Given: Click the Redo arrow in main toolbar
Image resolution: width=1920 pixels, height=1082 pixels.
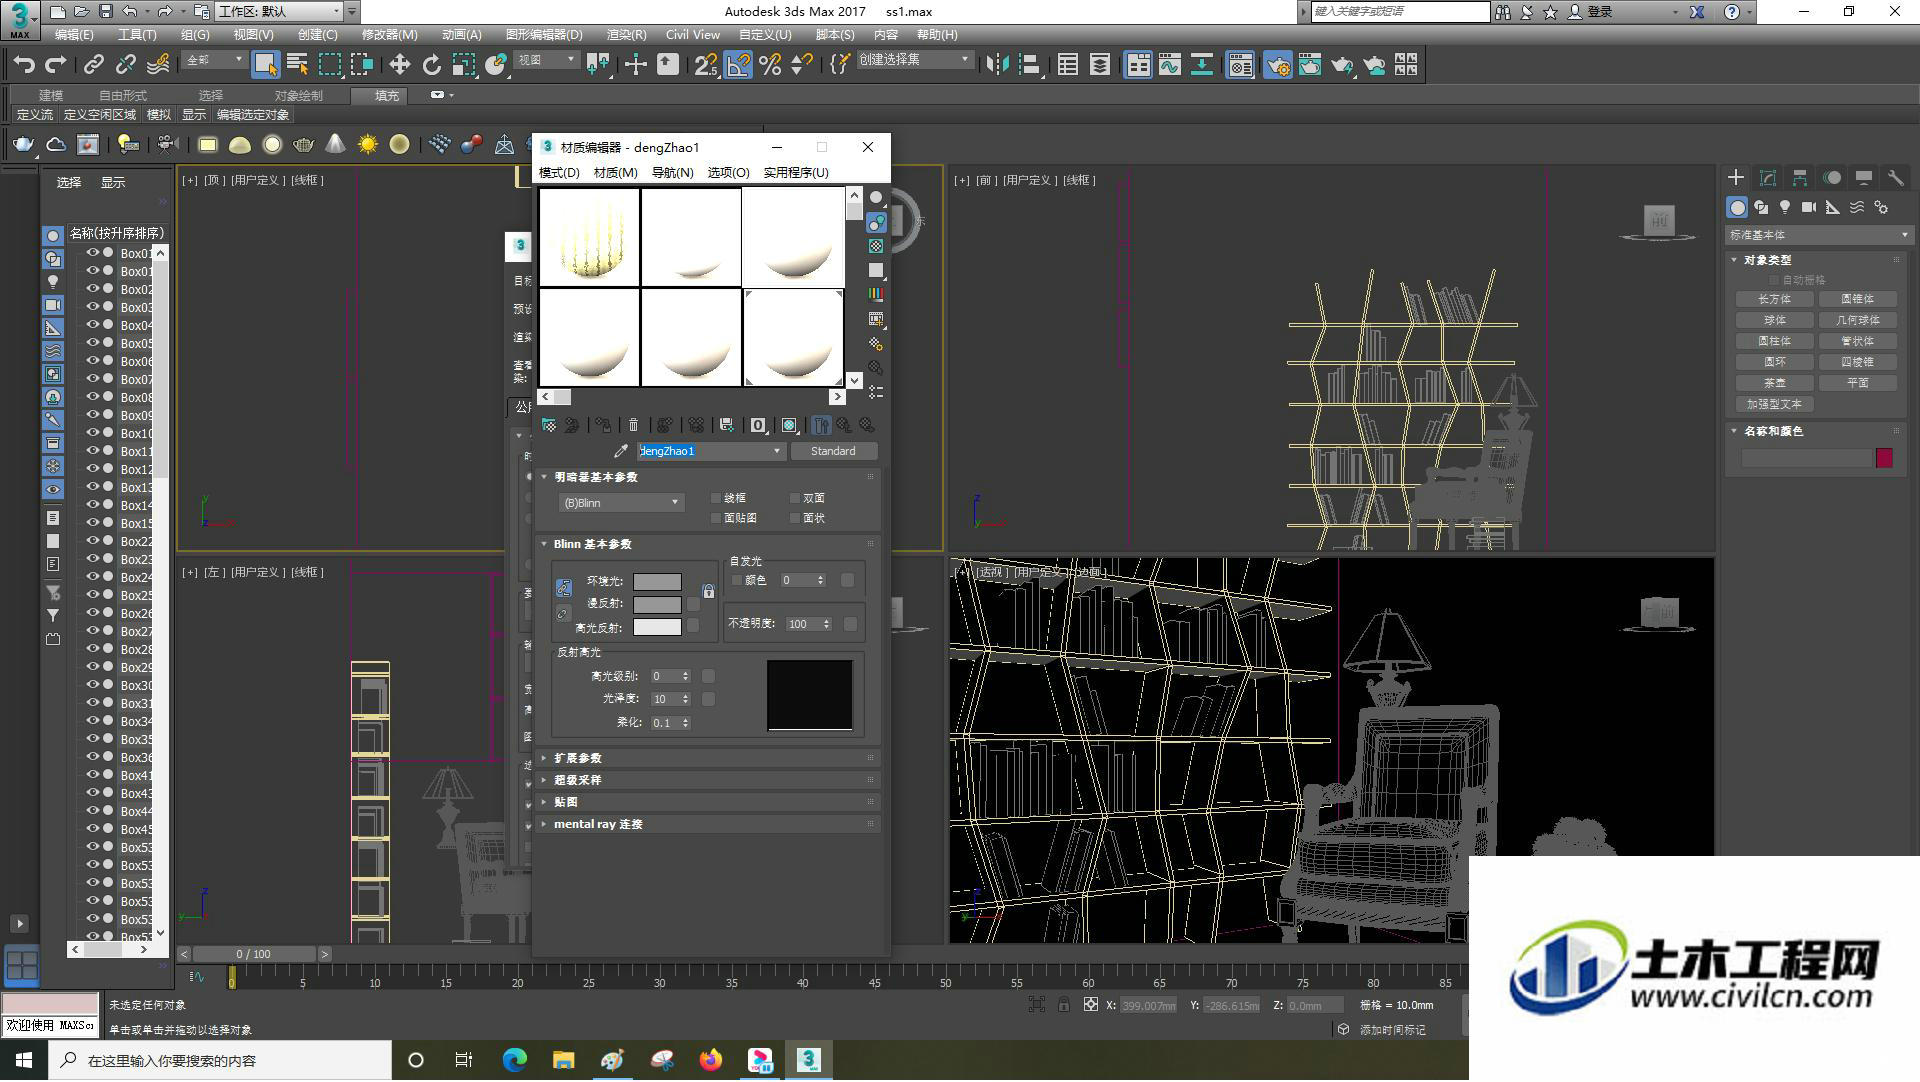Looking at the screenshot, I should (56, 65).
